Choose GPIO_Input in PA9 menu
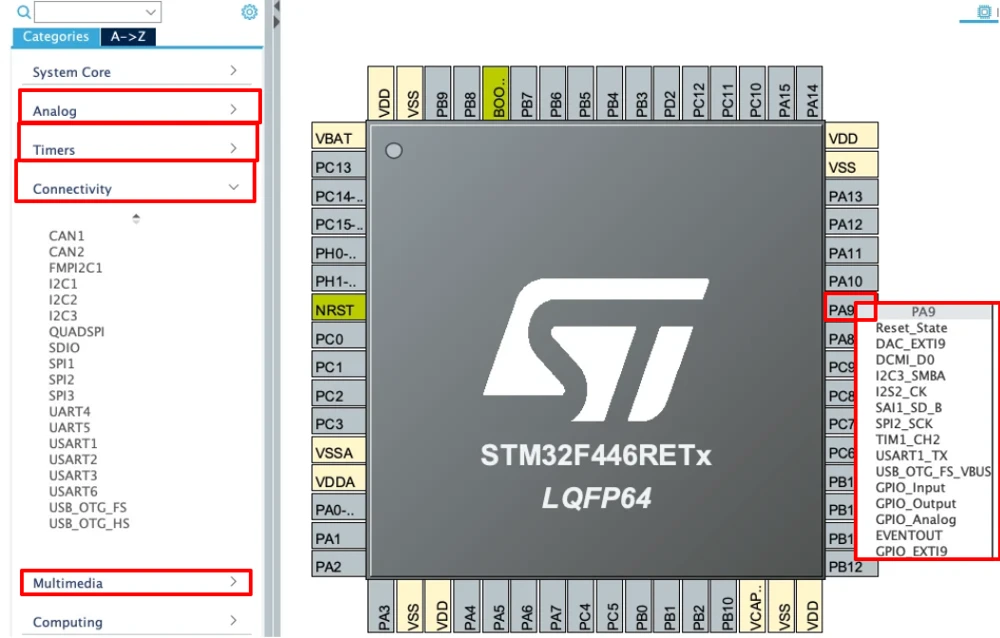The width and height of the screenshot is (1000, 638). click(910, 487)
